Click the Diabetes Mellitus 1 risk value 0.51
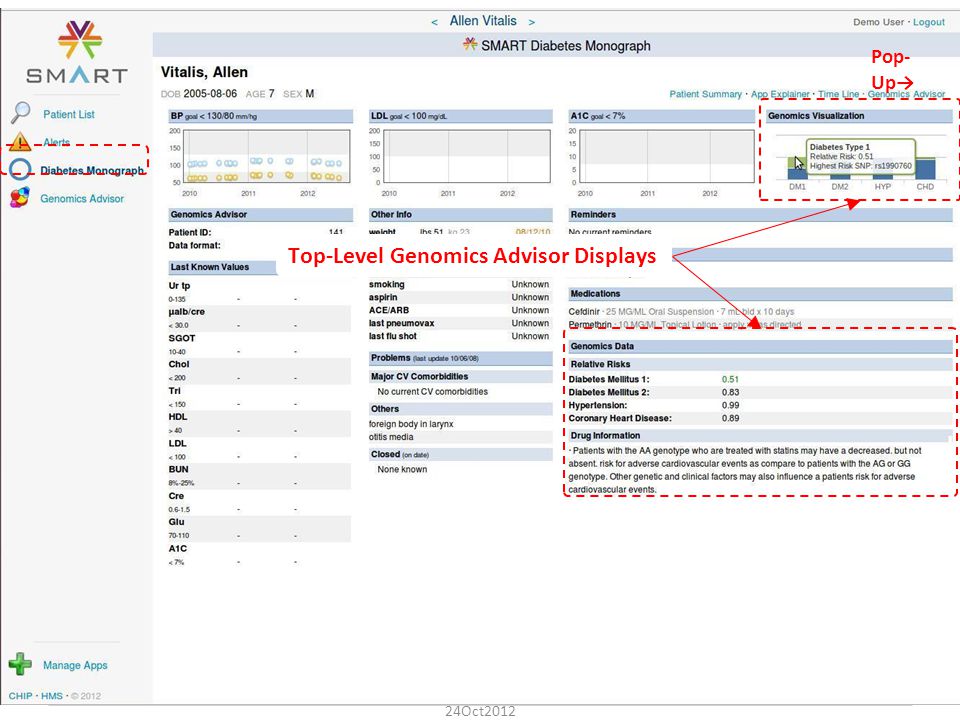Image resolution: width=960 pixels, height=720 pixels. click(730, 379)
